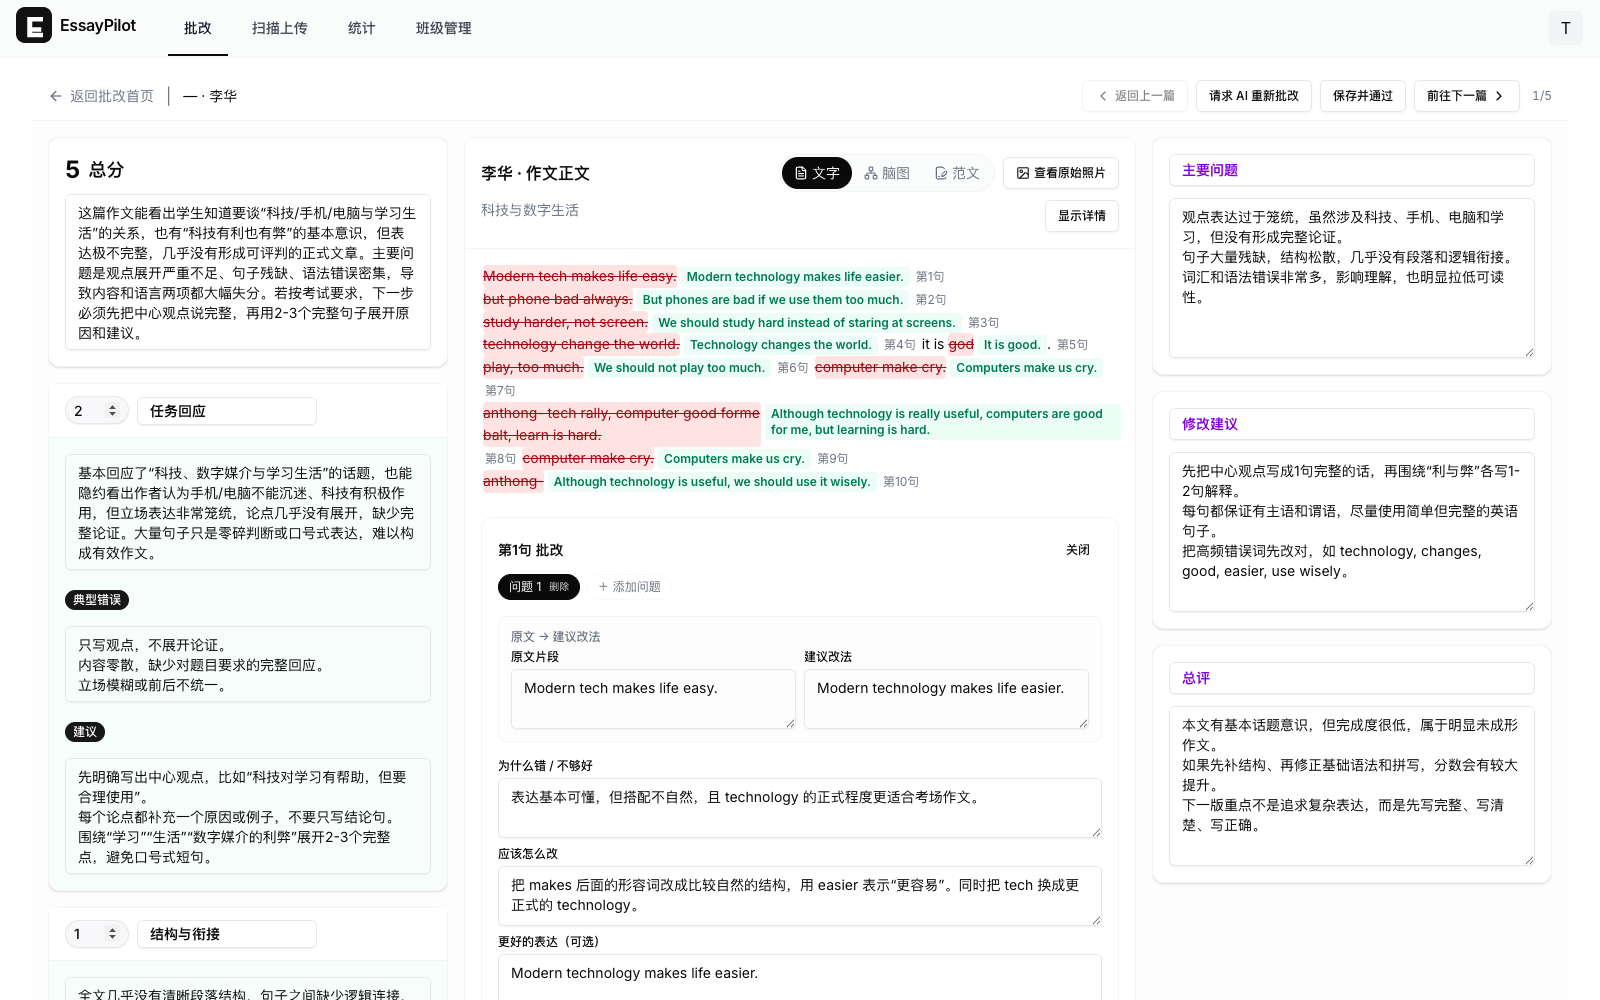Delete 问题 1 via the 删除 link
This screenshot has height=1000, width=1600.
(560, 587)
